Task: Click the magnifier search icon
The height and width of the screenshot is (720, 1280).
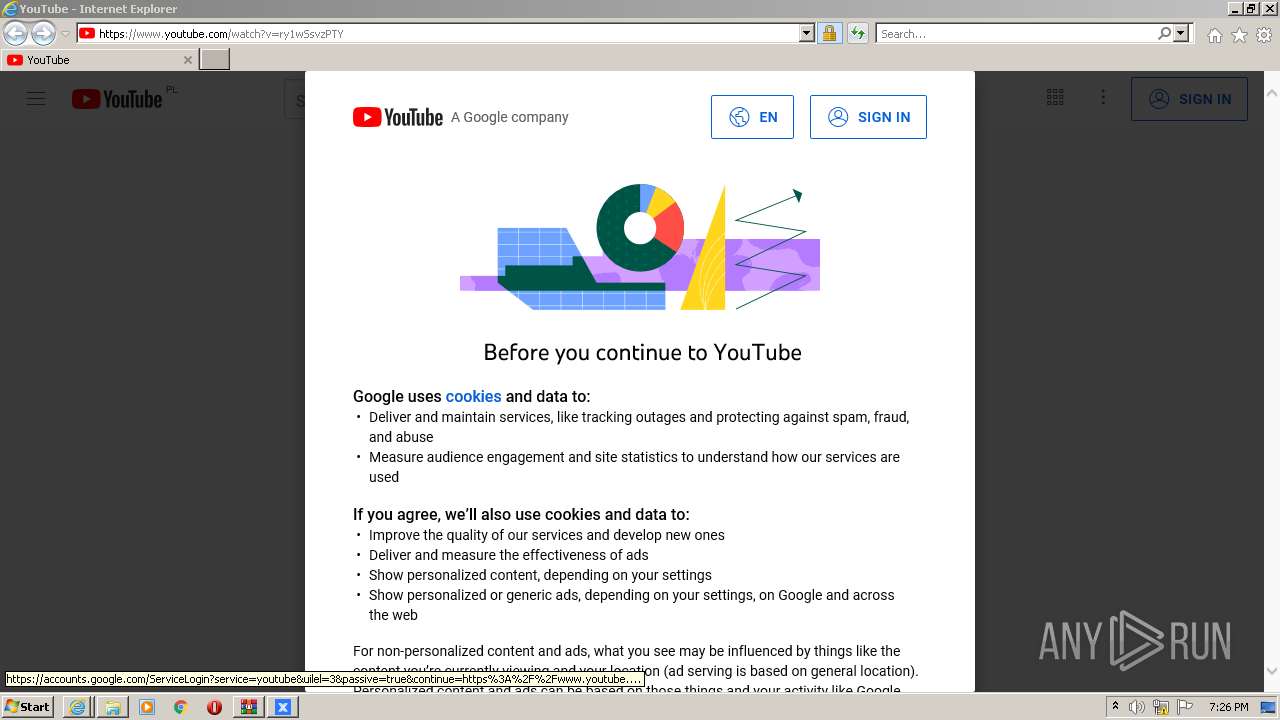Action: click(x=1164, y=34)
